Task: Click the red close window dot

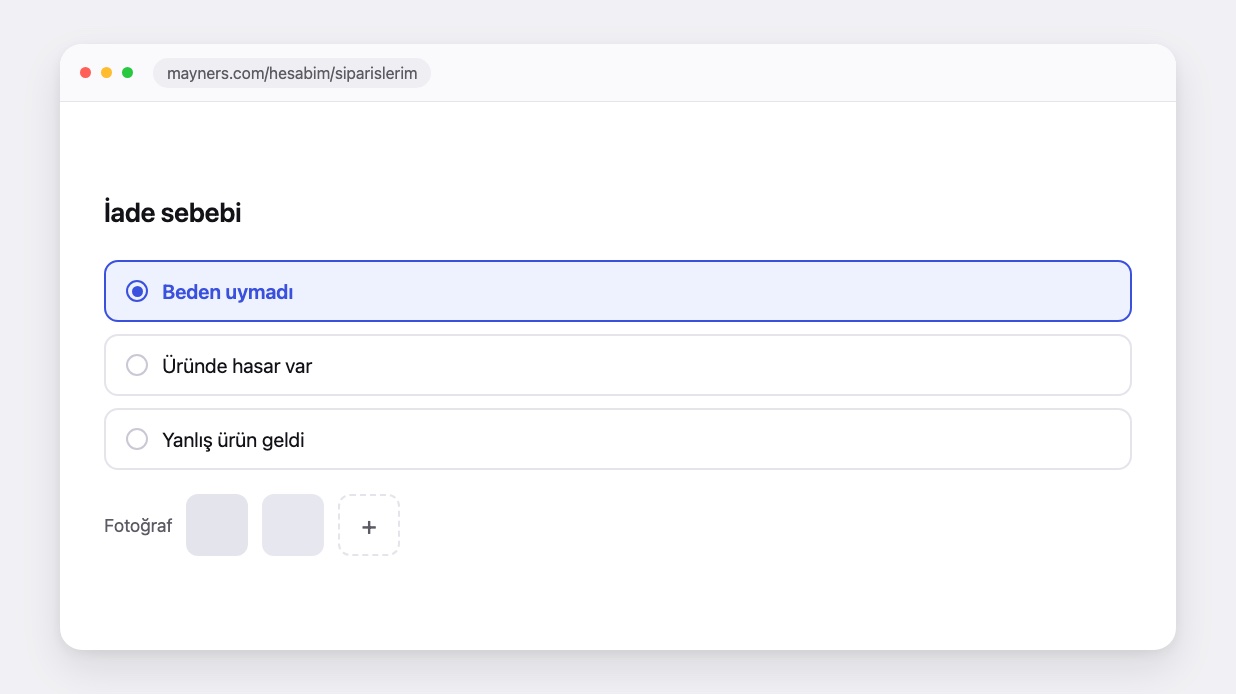Action: point(86,73)
